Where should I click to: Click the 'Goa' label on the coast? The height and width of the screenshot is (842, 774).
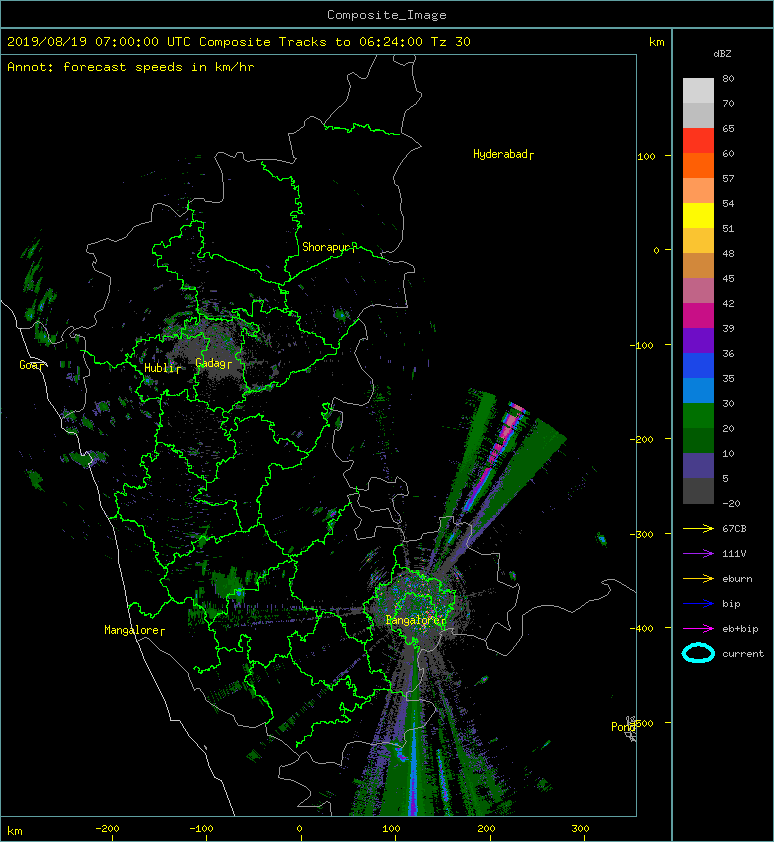coord(32,365)
